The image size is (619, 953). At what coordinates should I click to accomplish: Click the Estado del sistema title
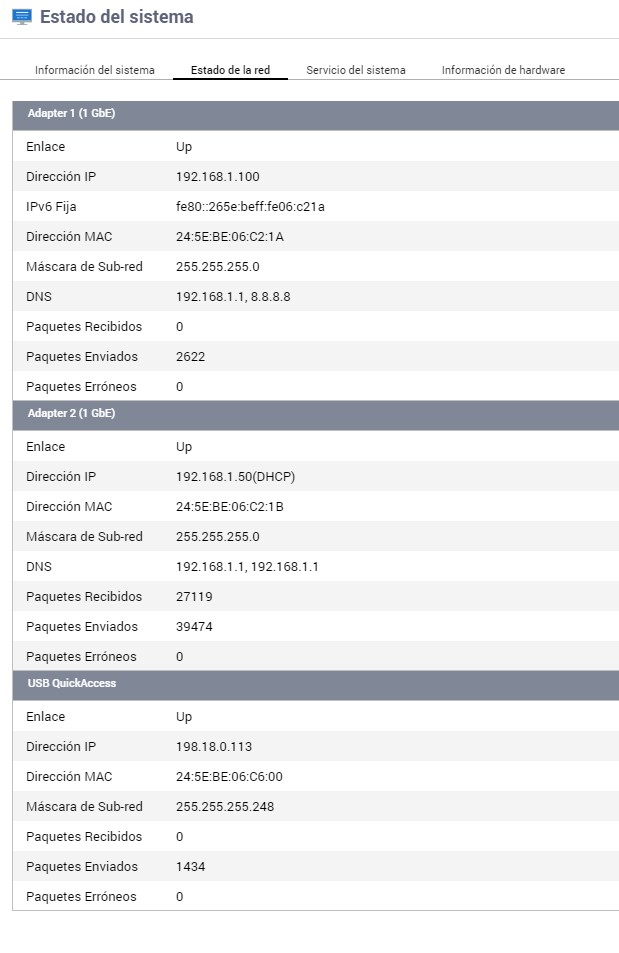coord(117,17)
